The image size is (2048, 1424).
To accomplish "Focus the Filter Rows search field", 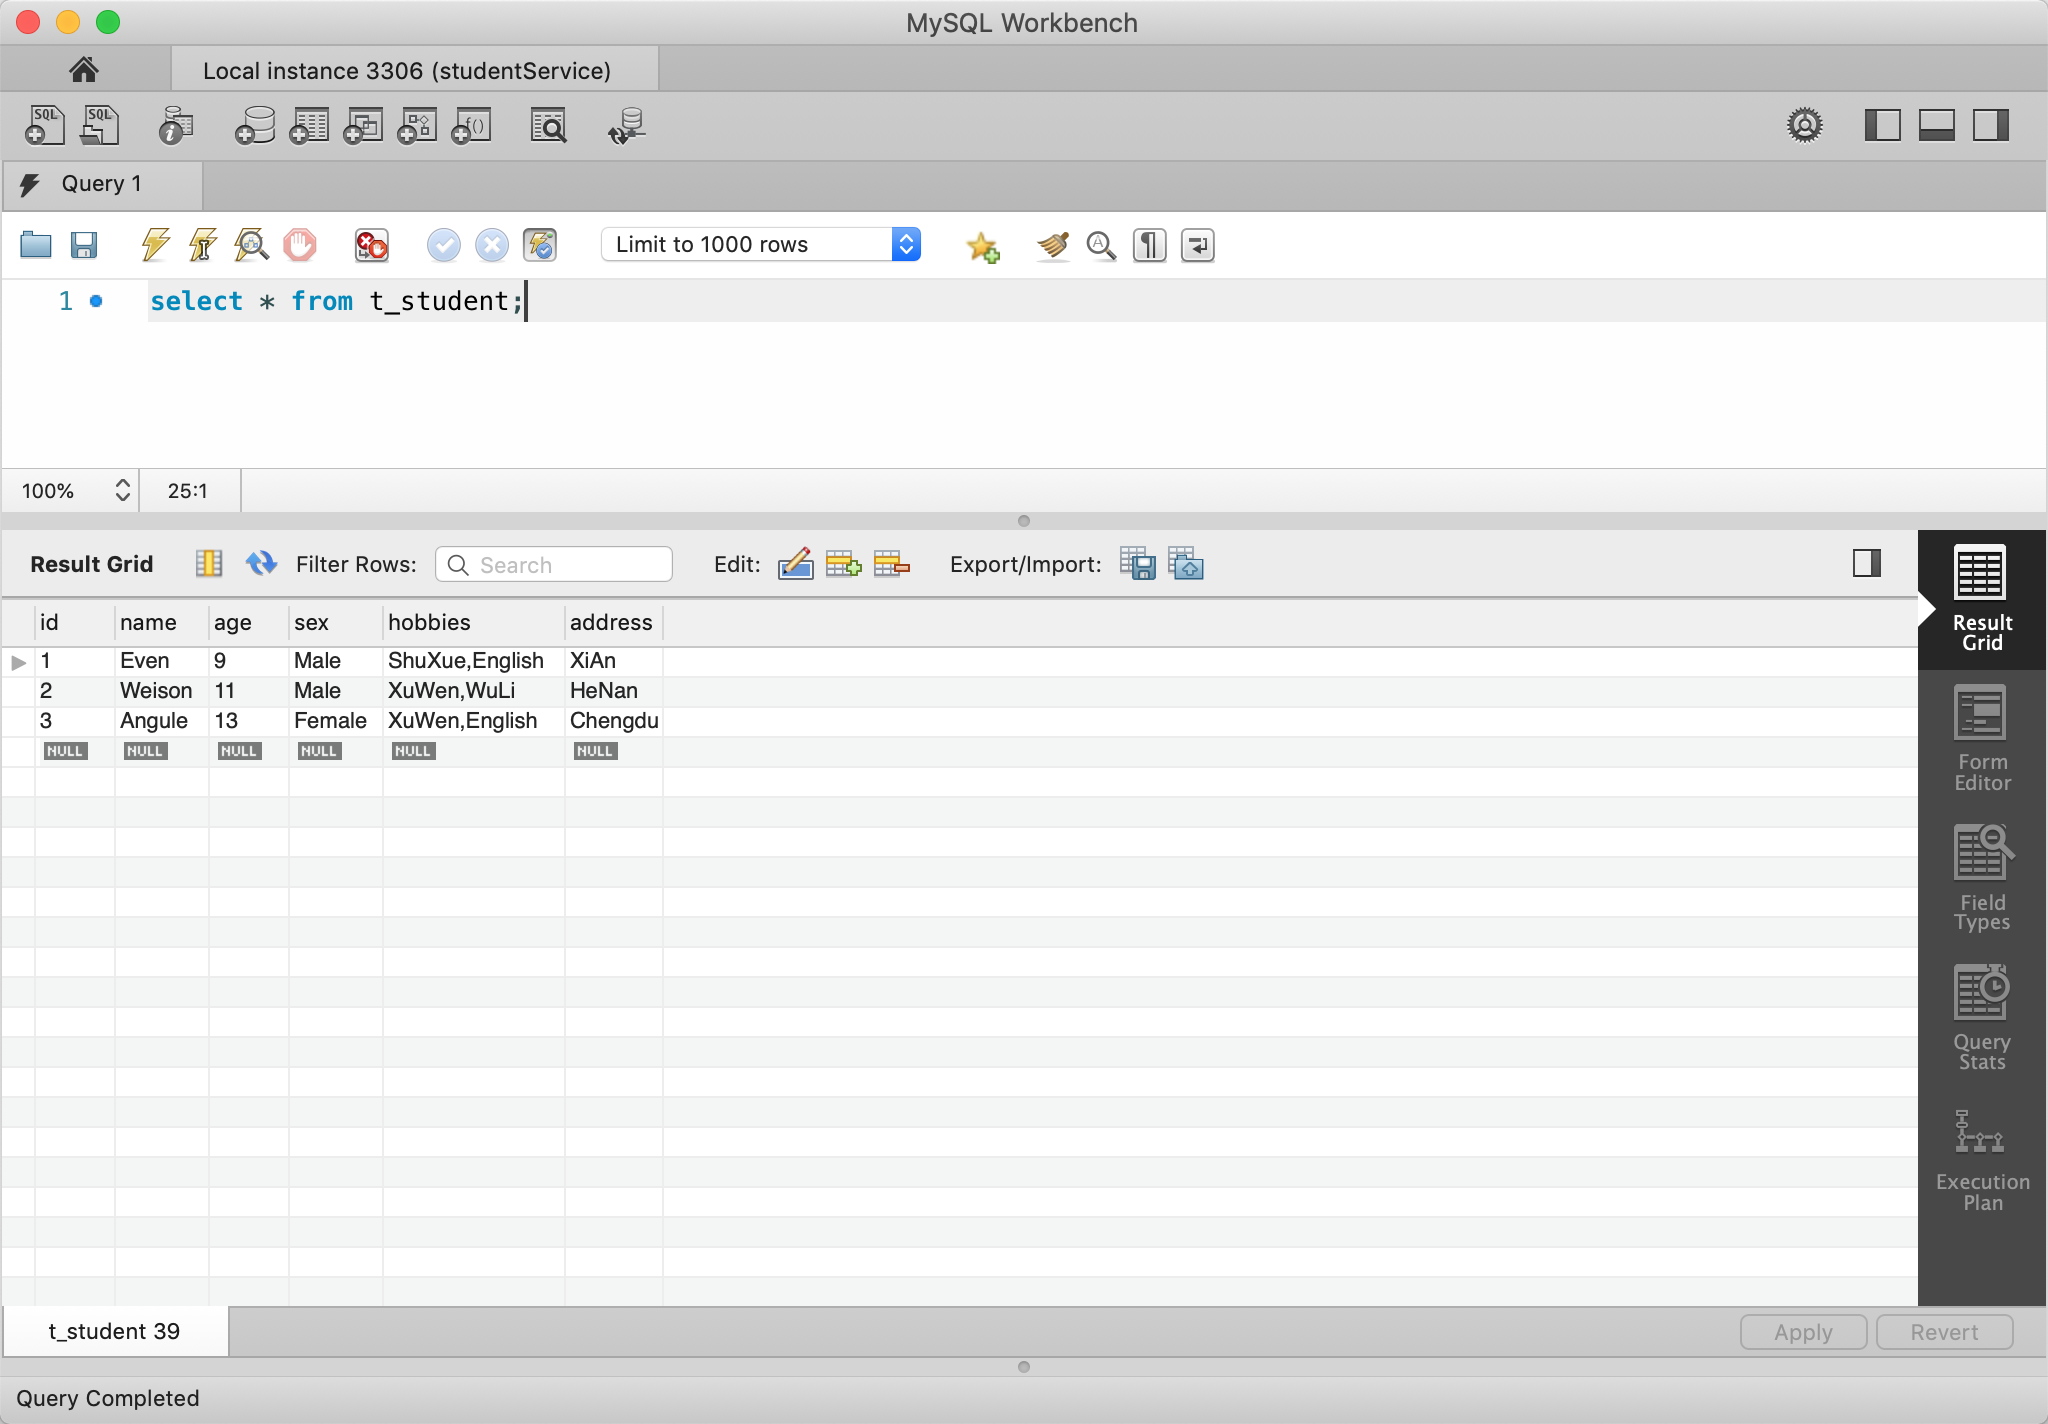I will (x=554, y=564).
